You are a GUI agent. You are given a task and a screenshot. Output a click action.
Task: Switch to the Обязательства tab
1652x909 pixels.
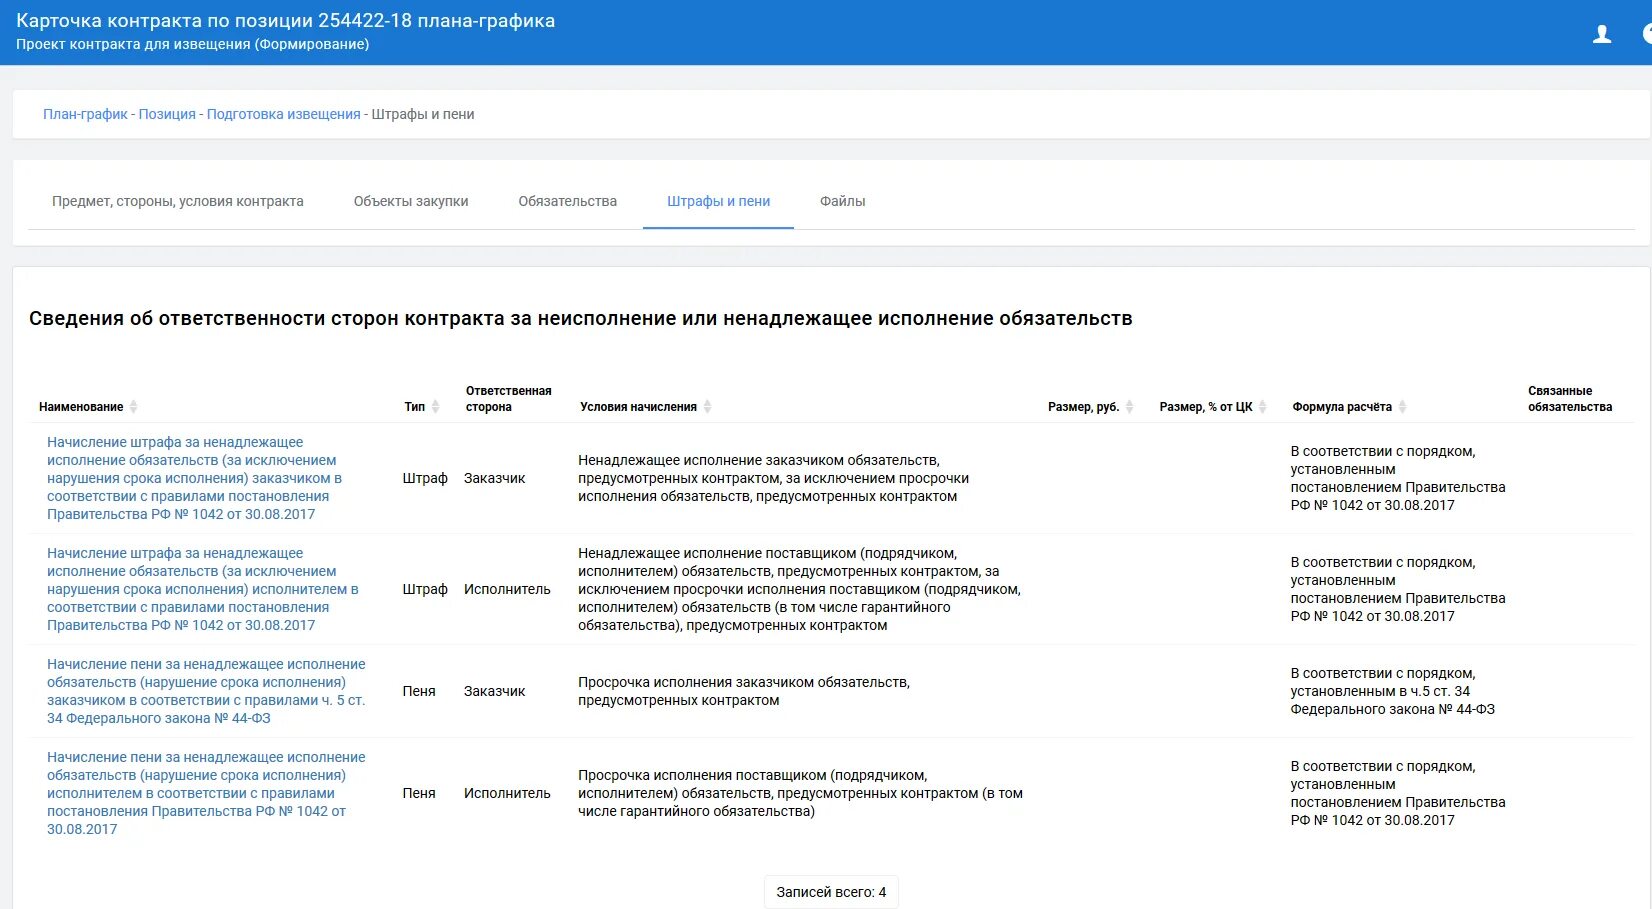coord(567,201)
